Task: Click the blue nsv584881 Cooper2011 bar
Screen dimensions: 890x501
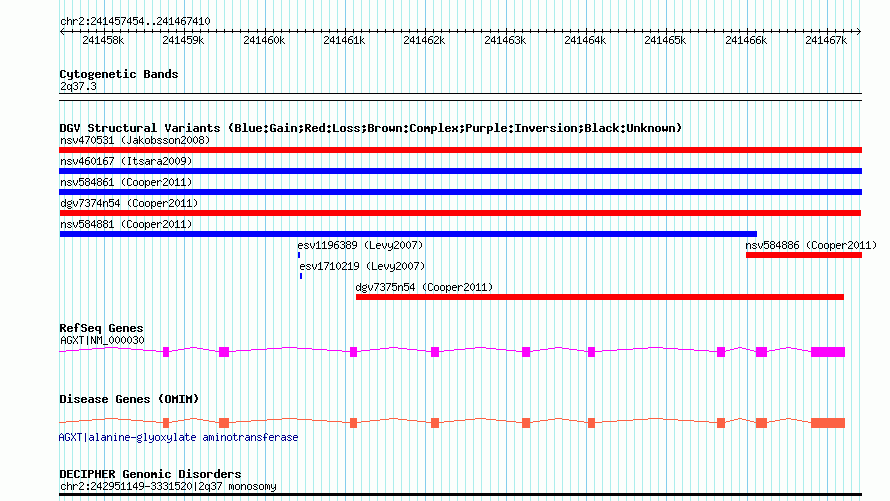Action: click(x=408, y=234)
